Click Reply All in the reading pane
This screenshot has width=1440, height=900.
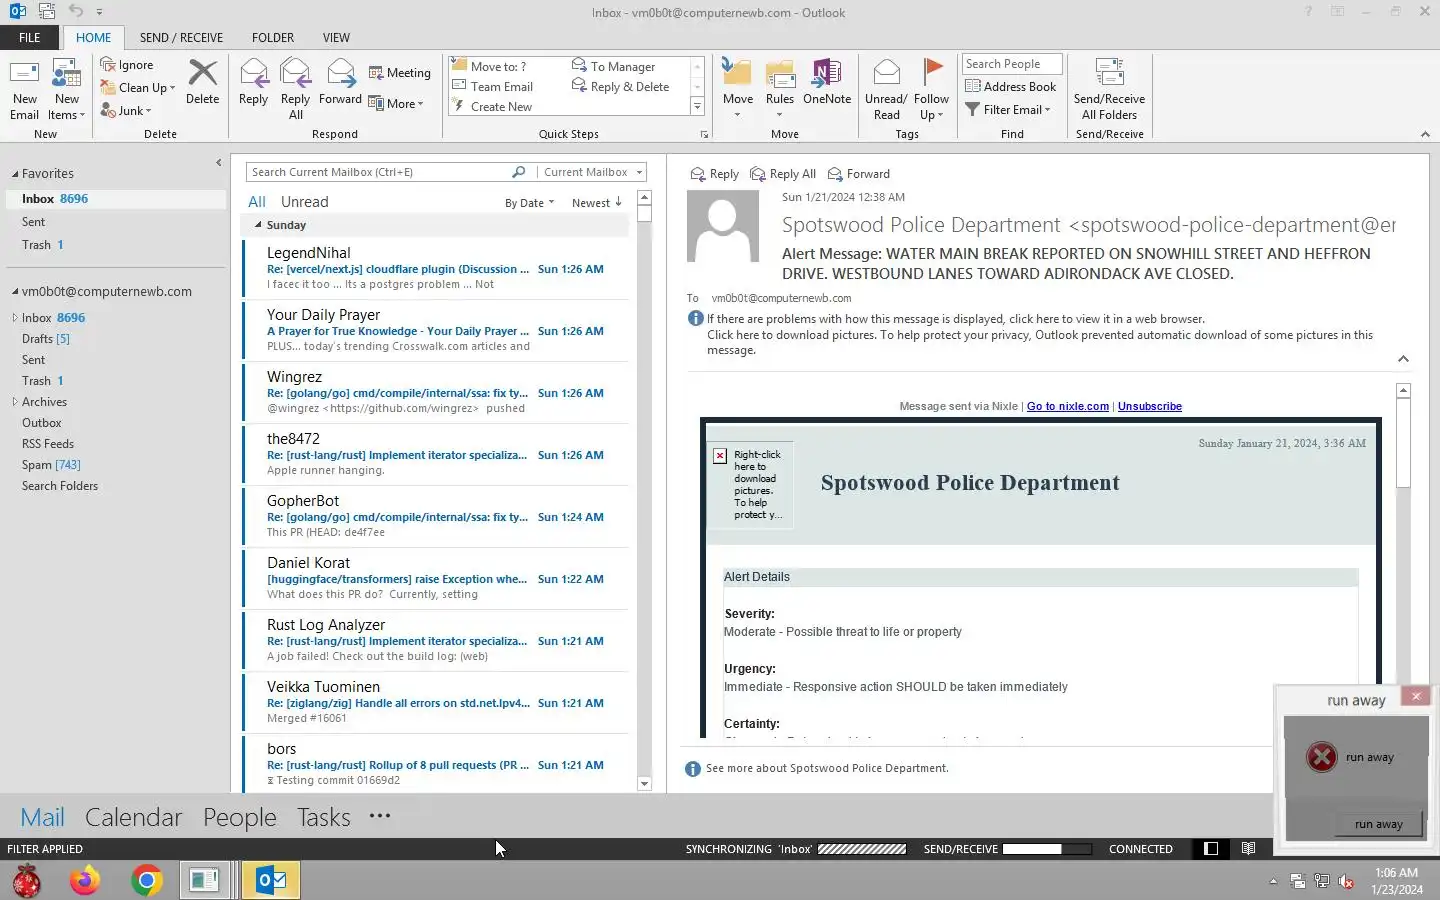(783, 174)
